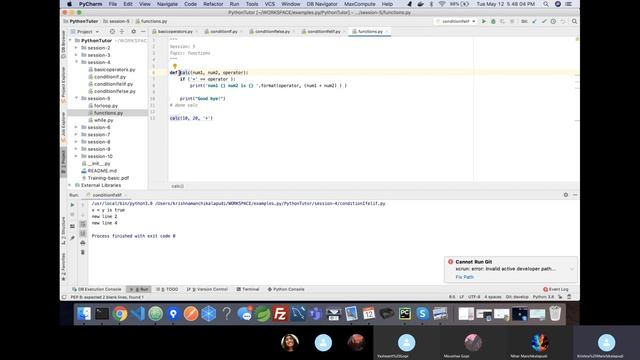Collapse the session-4 folder
Viewport: 640px width, 360px height.
pyautogui.click(x=76, y=62)
